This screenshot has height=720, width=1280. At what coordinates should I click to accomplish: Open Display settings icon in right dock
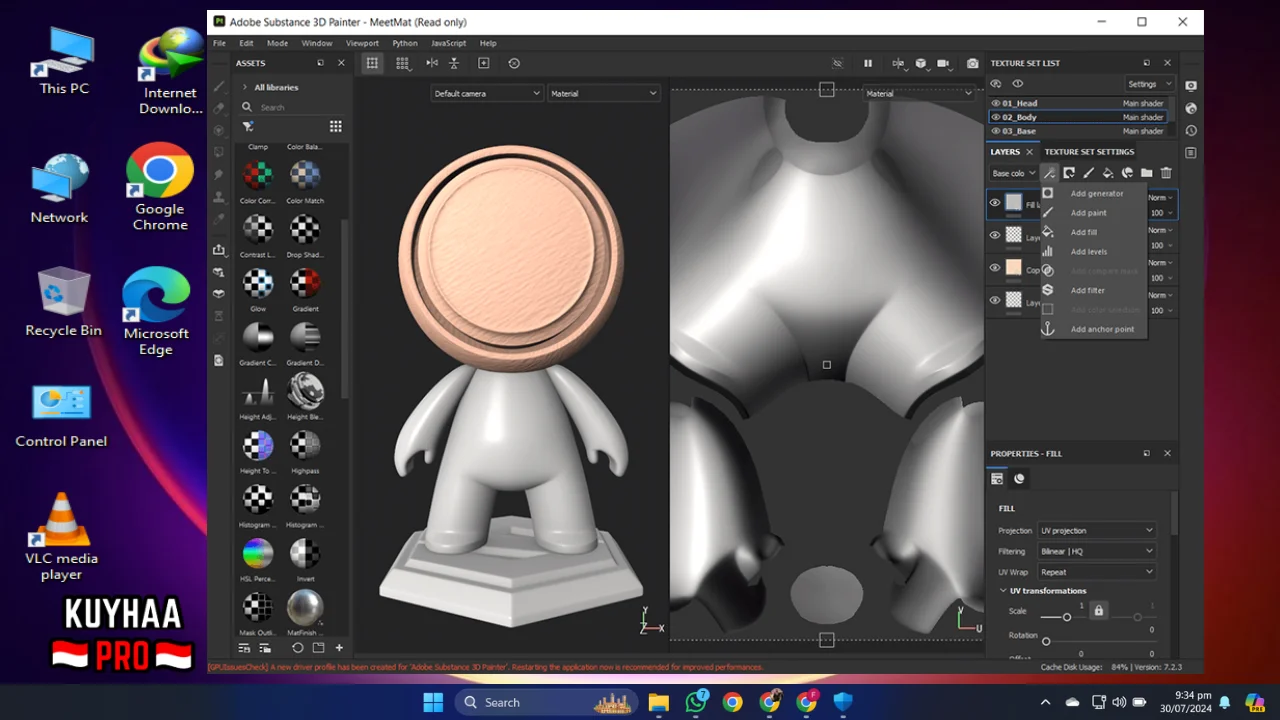pos(1191,86)
